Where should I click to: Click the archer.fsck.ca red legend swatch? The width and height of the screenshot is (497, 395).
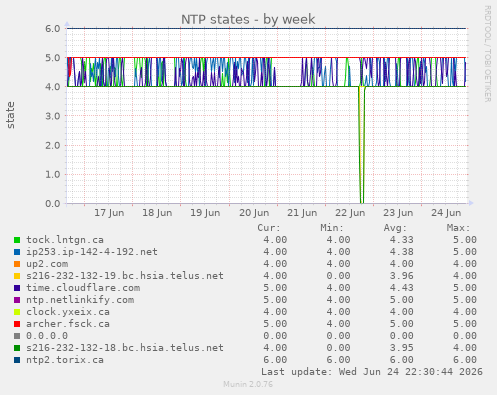point(17,324)
